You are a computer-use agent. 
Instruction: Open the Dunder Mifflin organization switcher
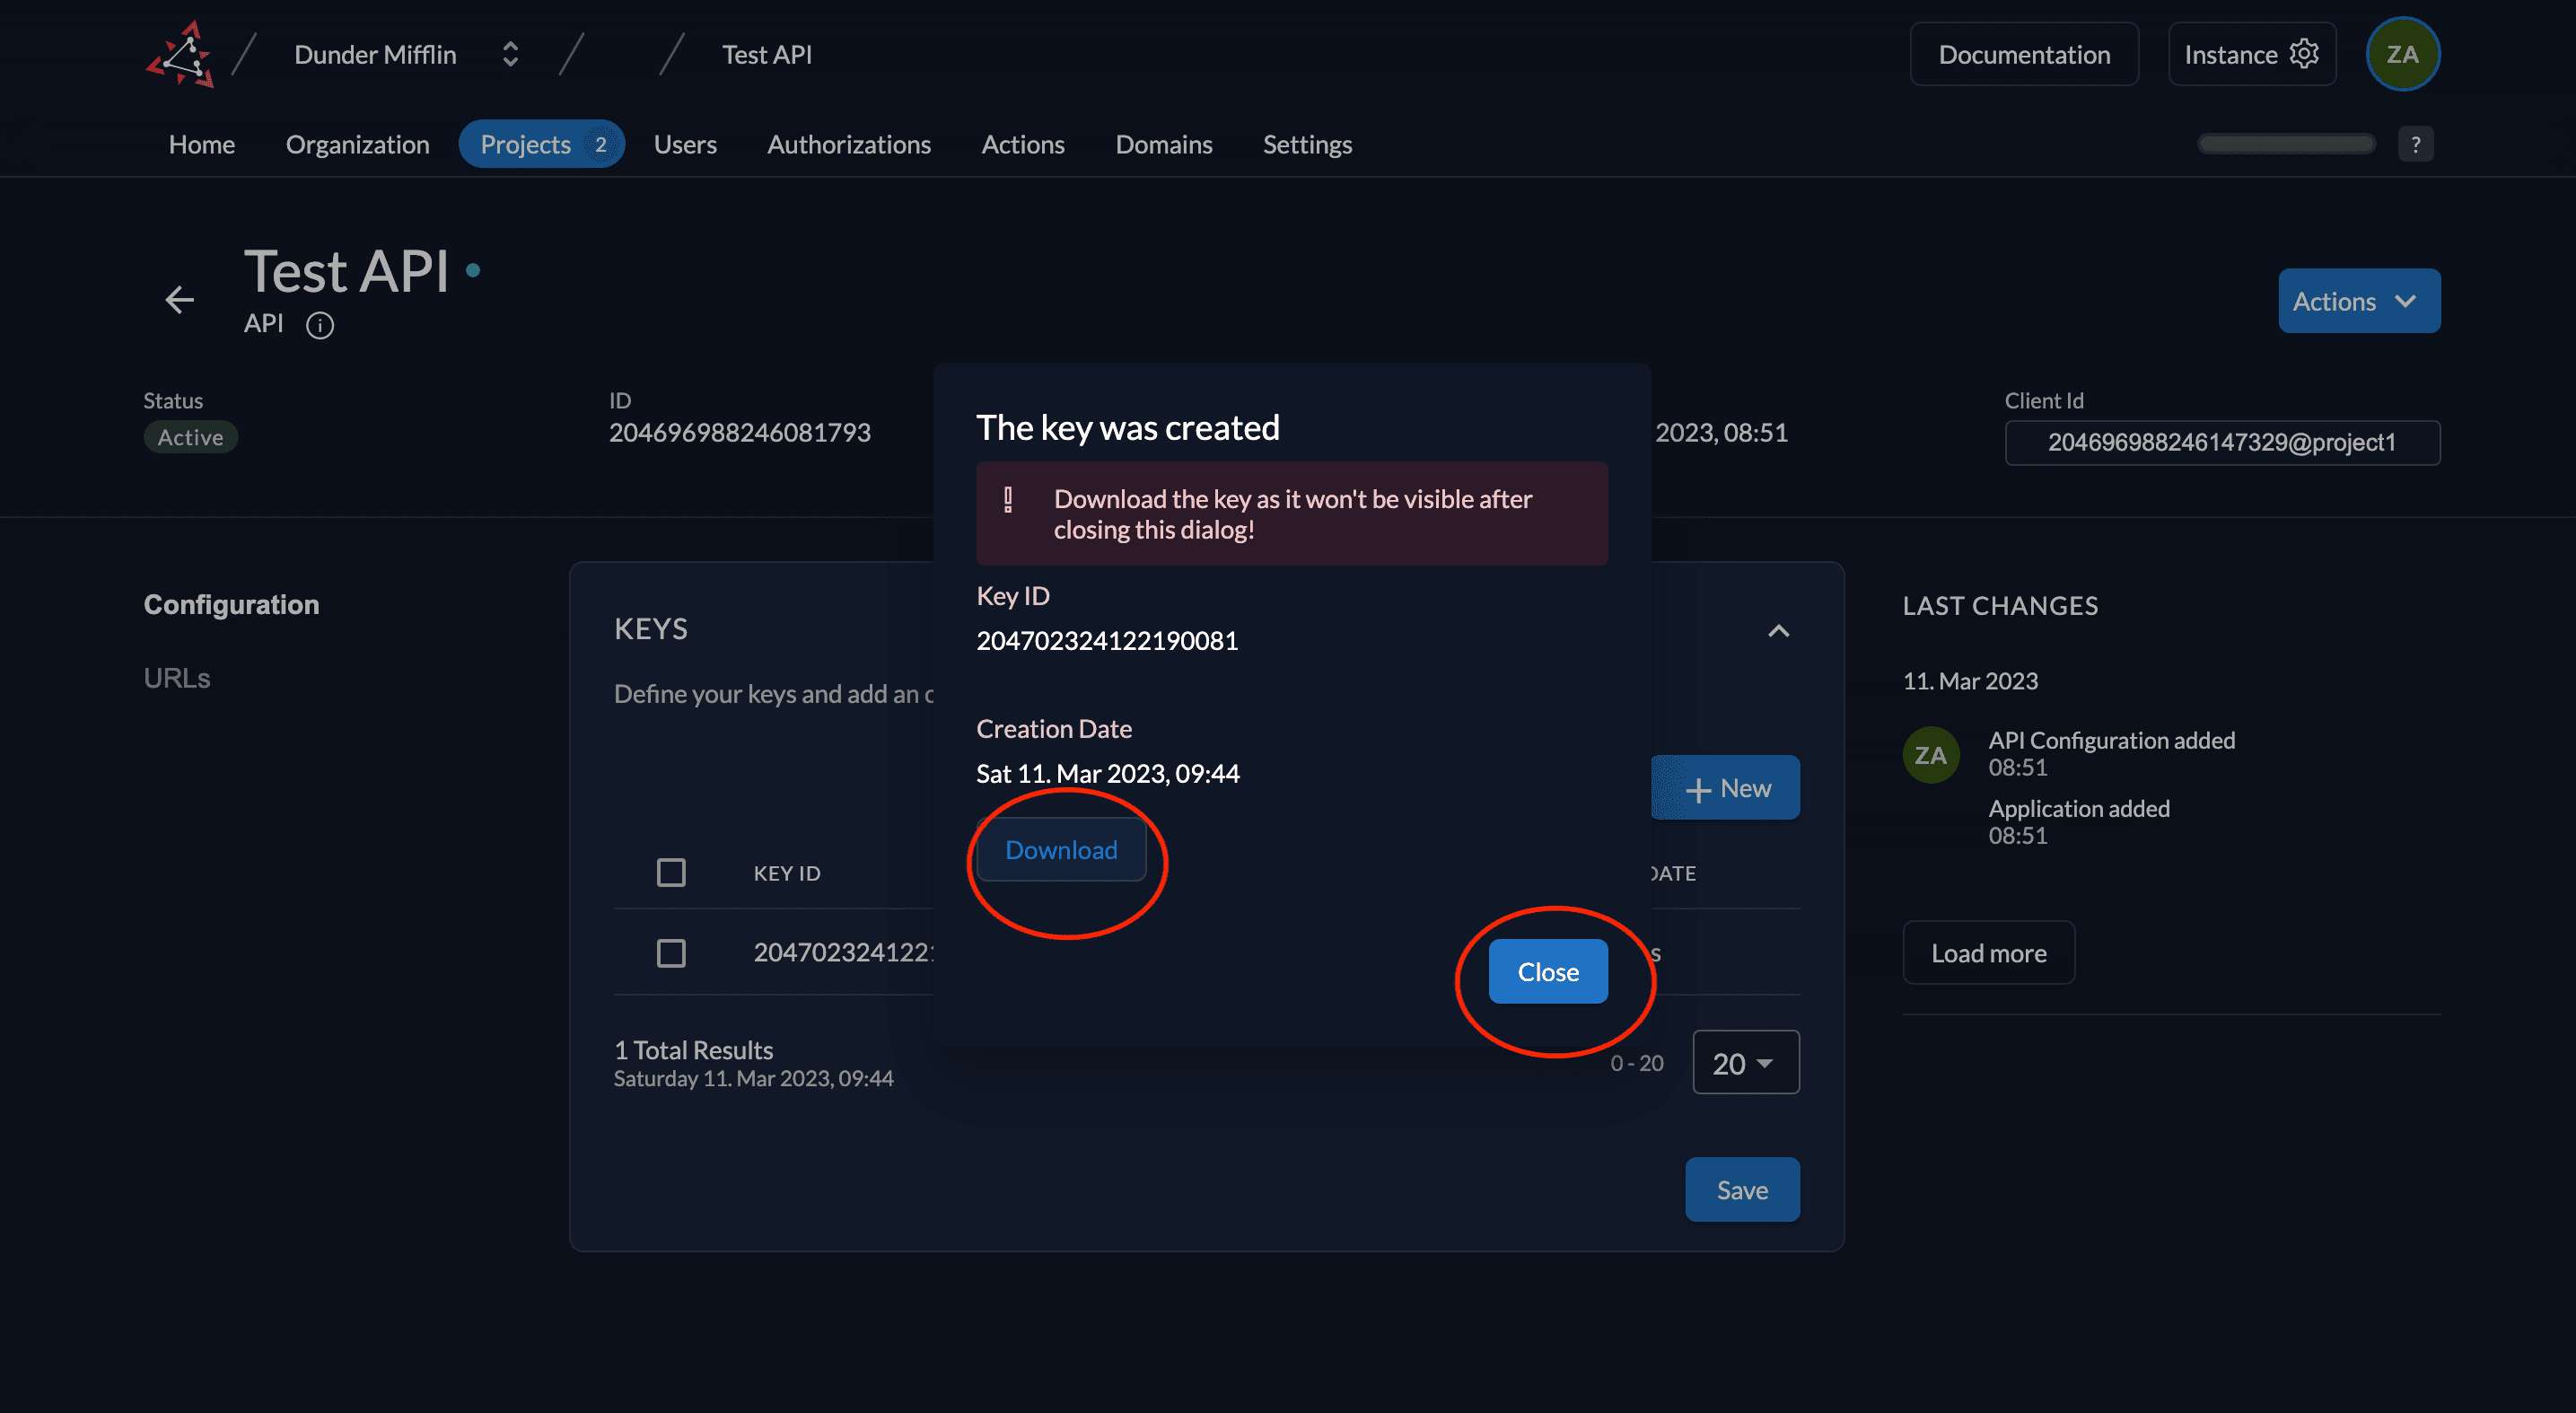pyautogui.click(x=509, y=54)
